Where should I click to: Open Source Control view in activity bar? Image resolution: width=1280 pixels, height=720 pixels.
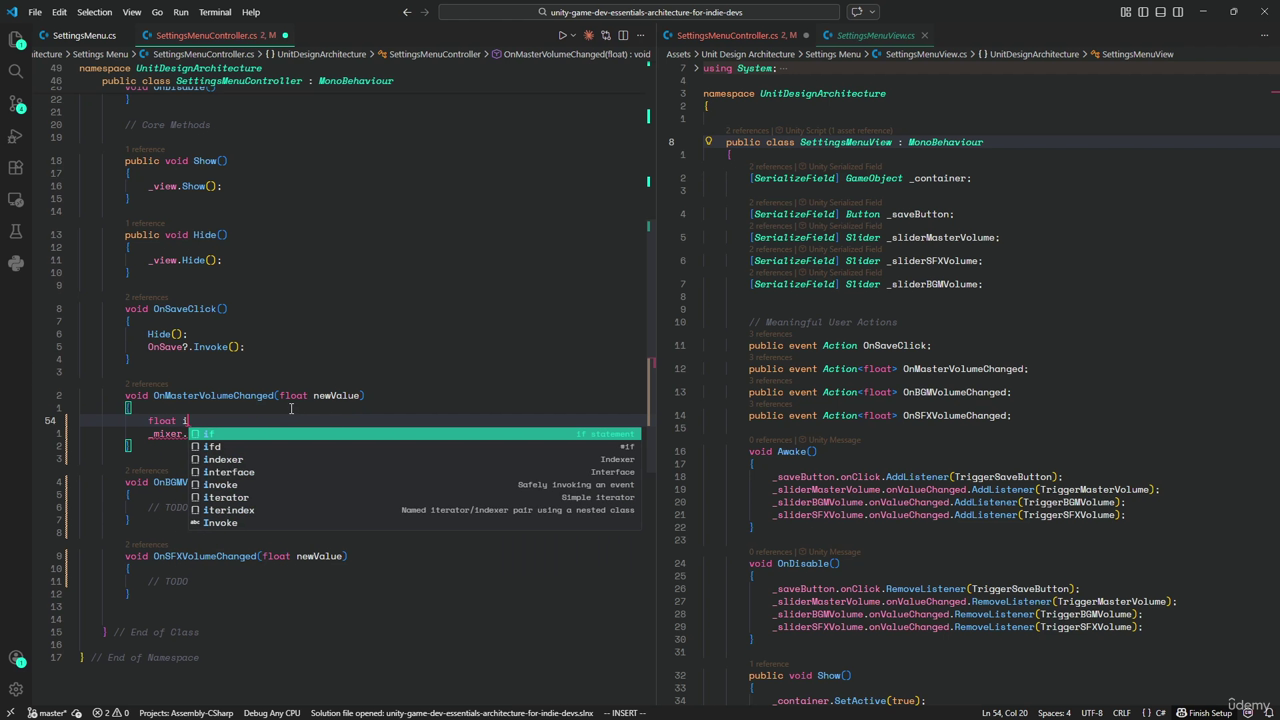point(15,104)
